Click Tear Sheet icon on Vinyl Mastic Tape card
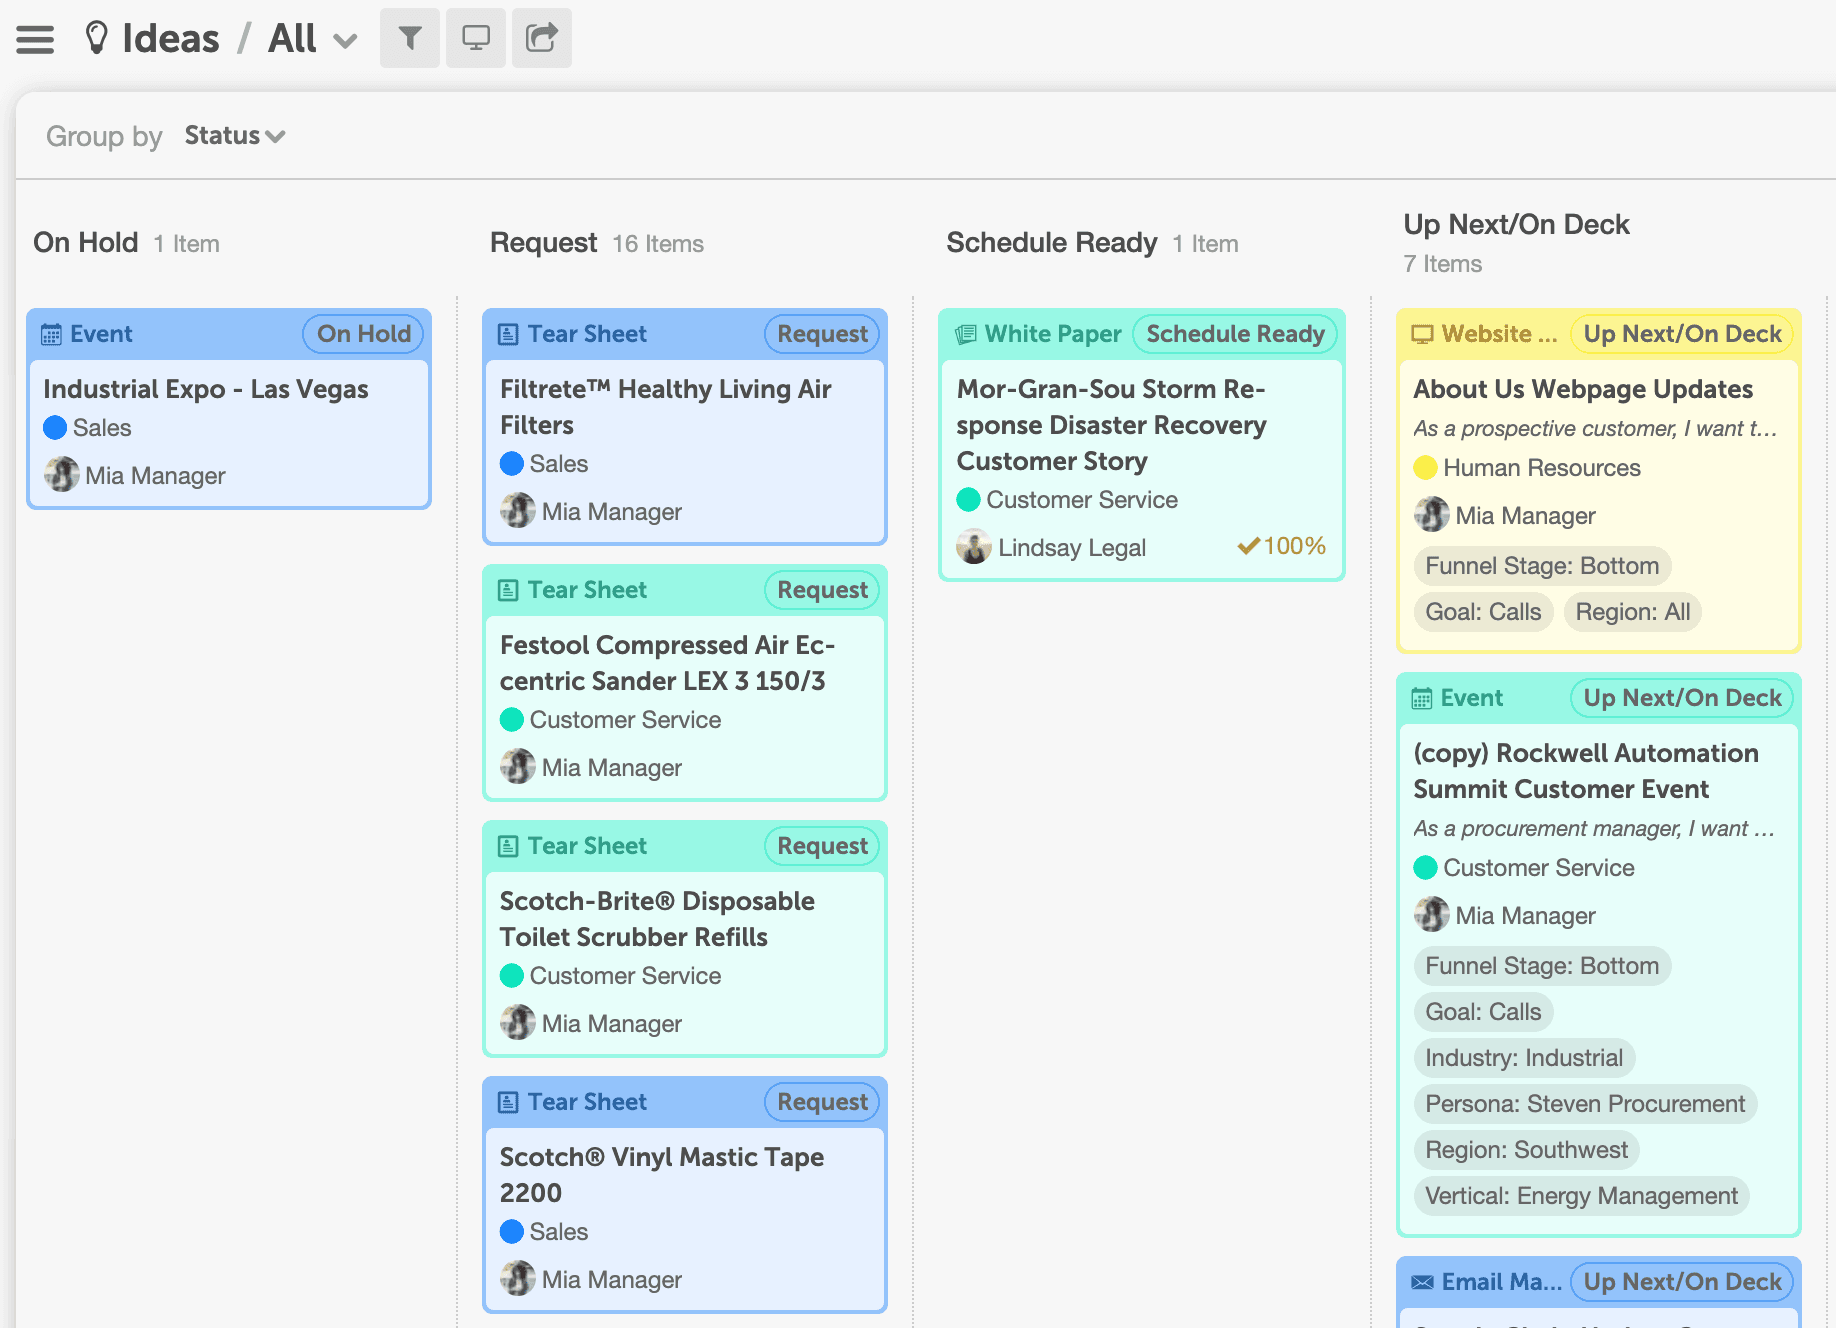Viewport: 1836px width, 1328px height. (508, 1102)
